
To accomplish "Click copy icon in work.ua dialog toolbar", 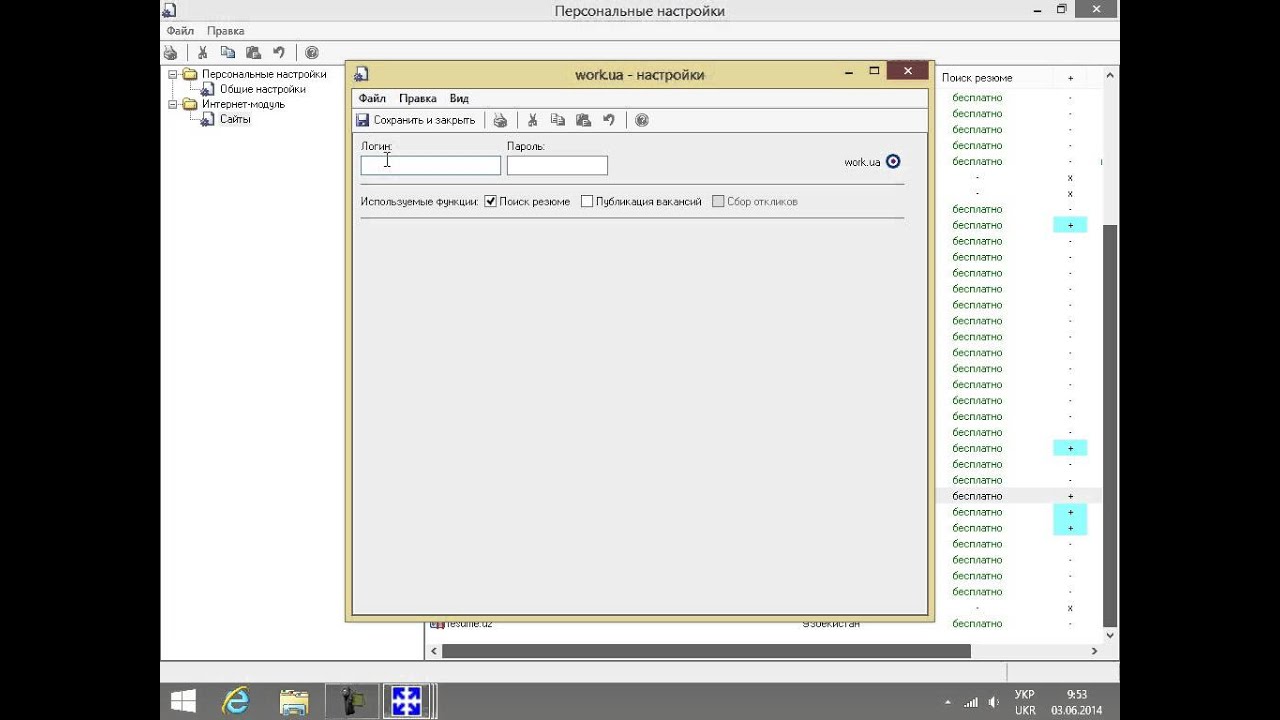I will (558, 120).
